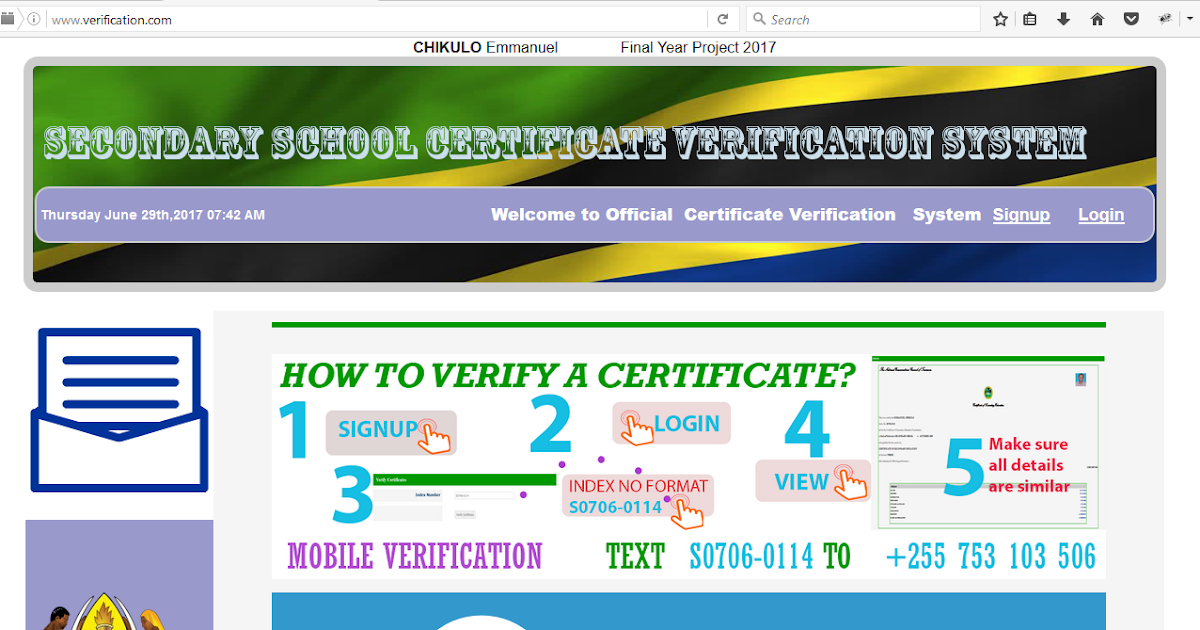Click the date text Thursday June 29th,2017
Screen dimensions: 1200x630
153,215
